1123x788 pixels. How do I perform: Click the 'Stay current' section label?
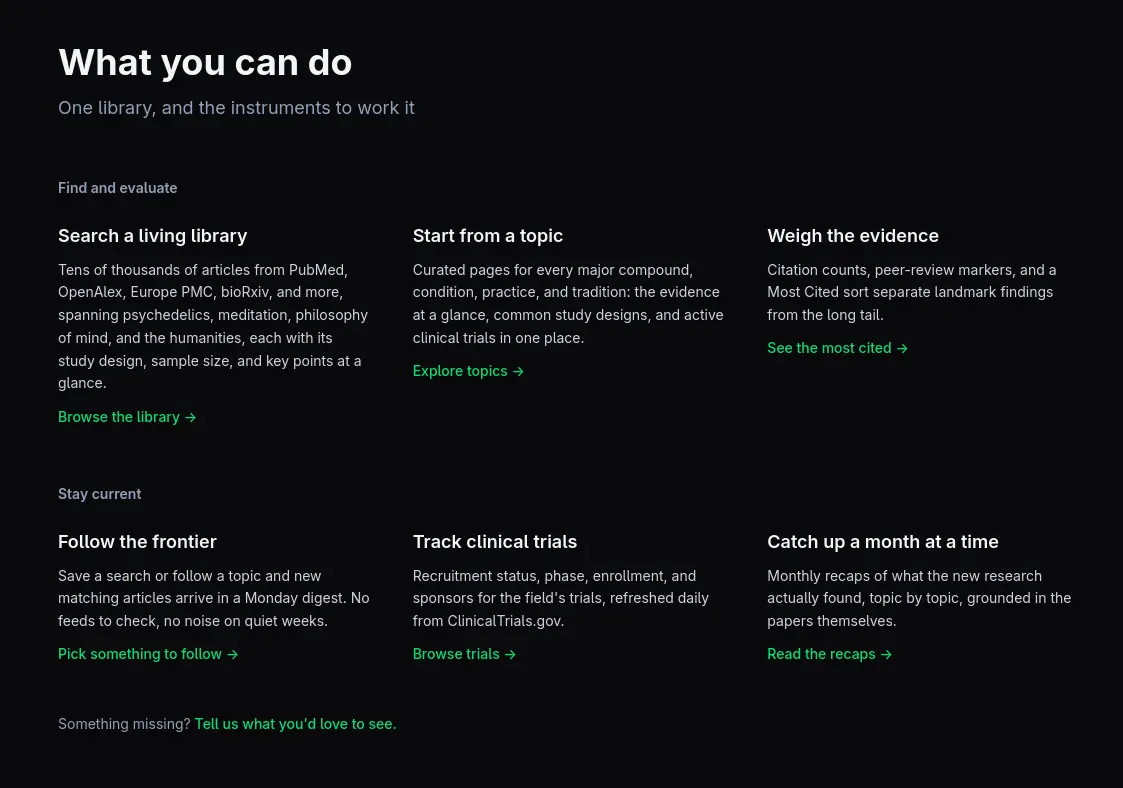100,494
